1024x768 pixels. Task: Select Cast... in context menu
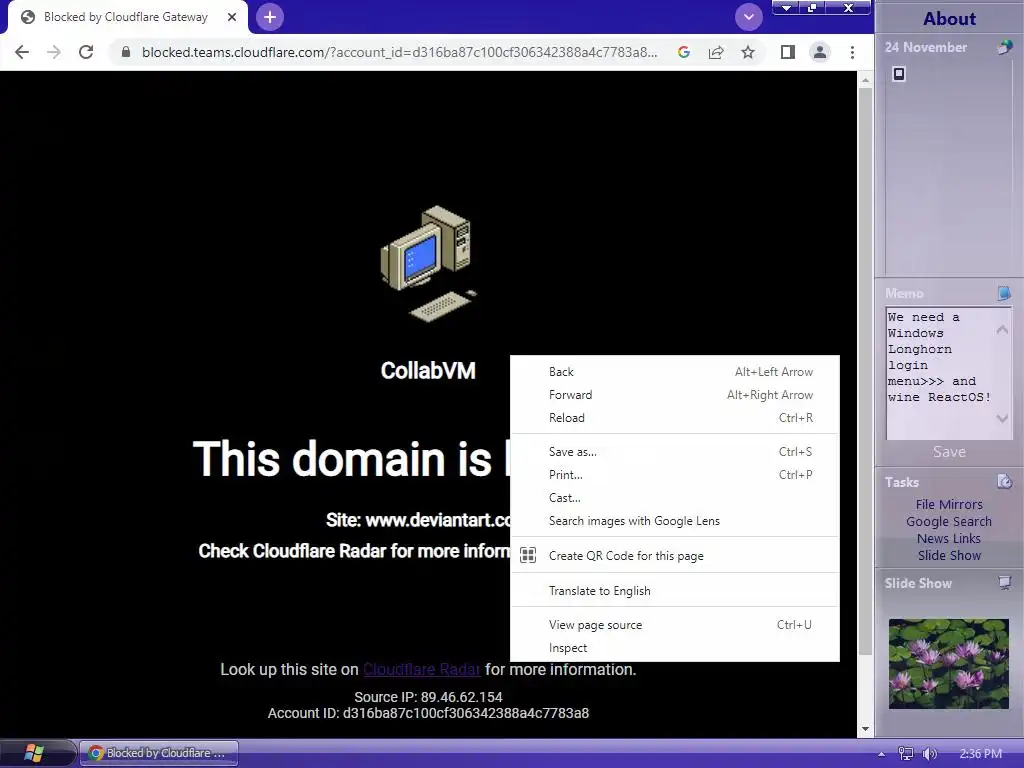coord(675,498)
